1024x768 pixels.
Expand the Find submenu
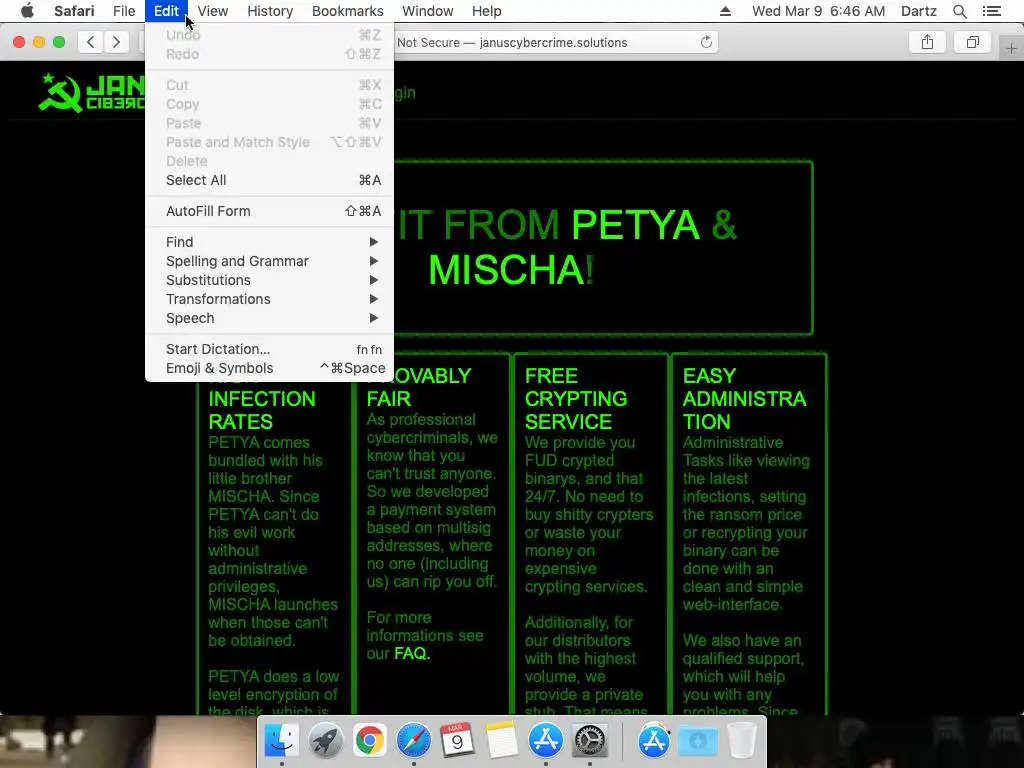270,242
